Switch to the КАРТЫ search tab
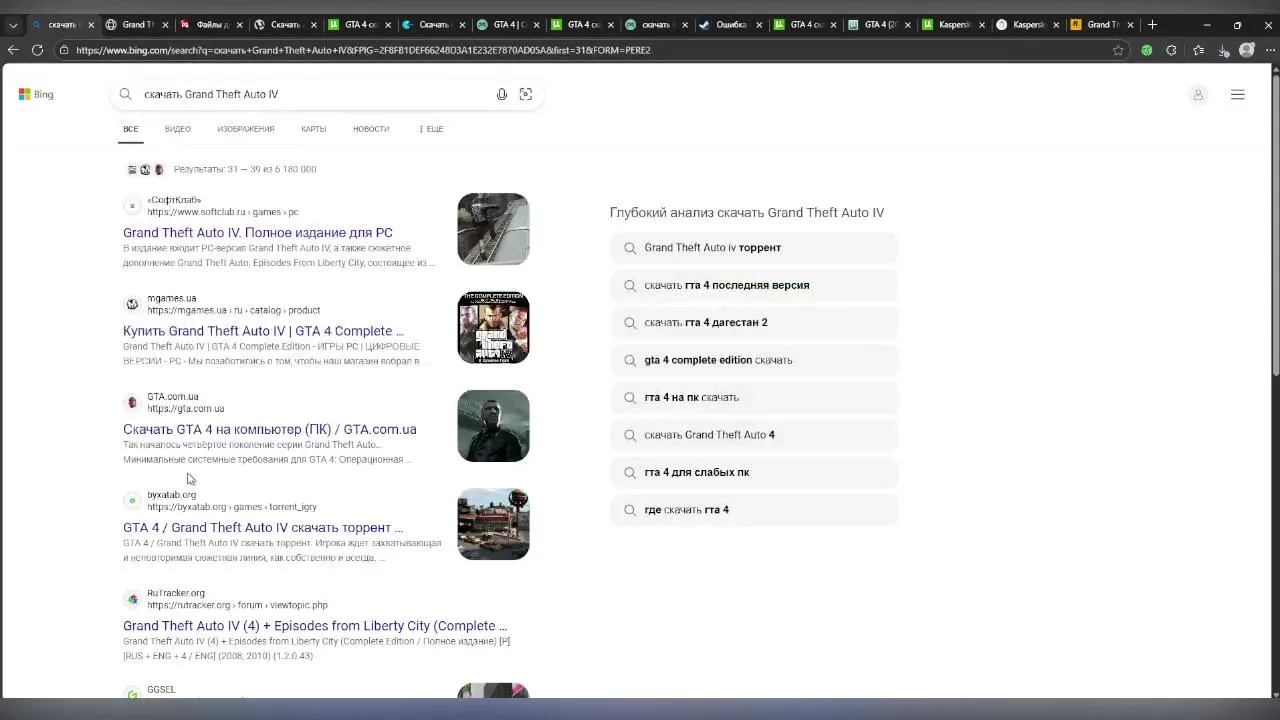 [314, 129]
